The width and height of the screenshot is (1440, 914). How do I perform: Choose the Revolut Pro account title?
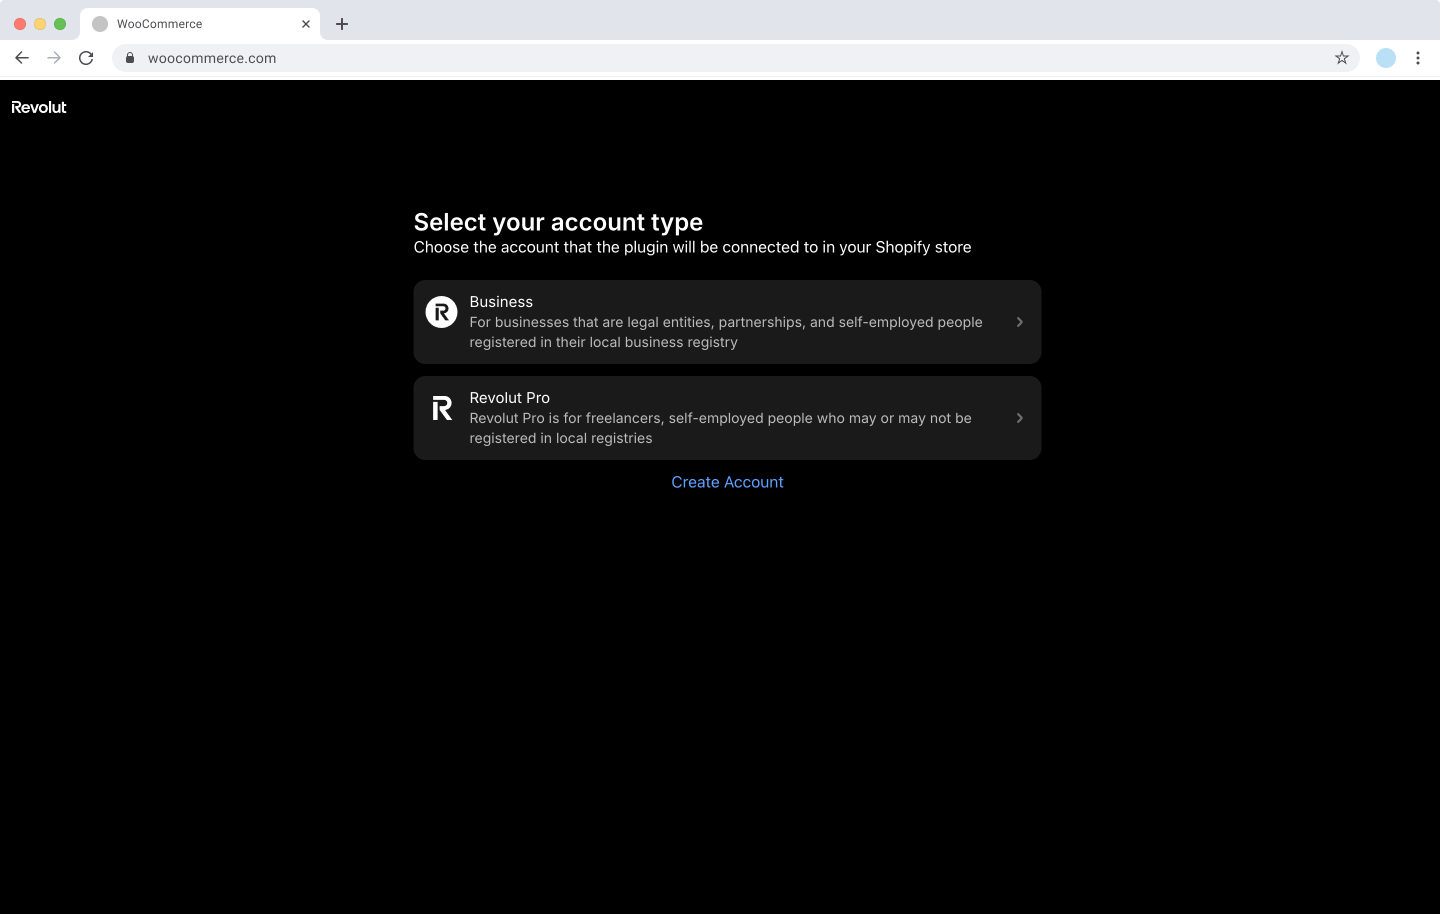[x=509, y=398]
